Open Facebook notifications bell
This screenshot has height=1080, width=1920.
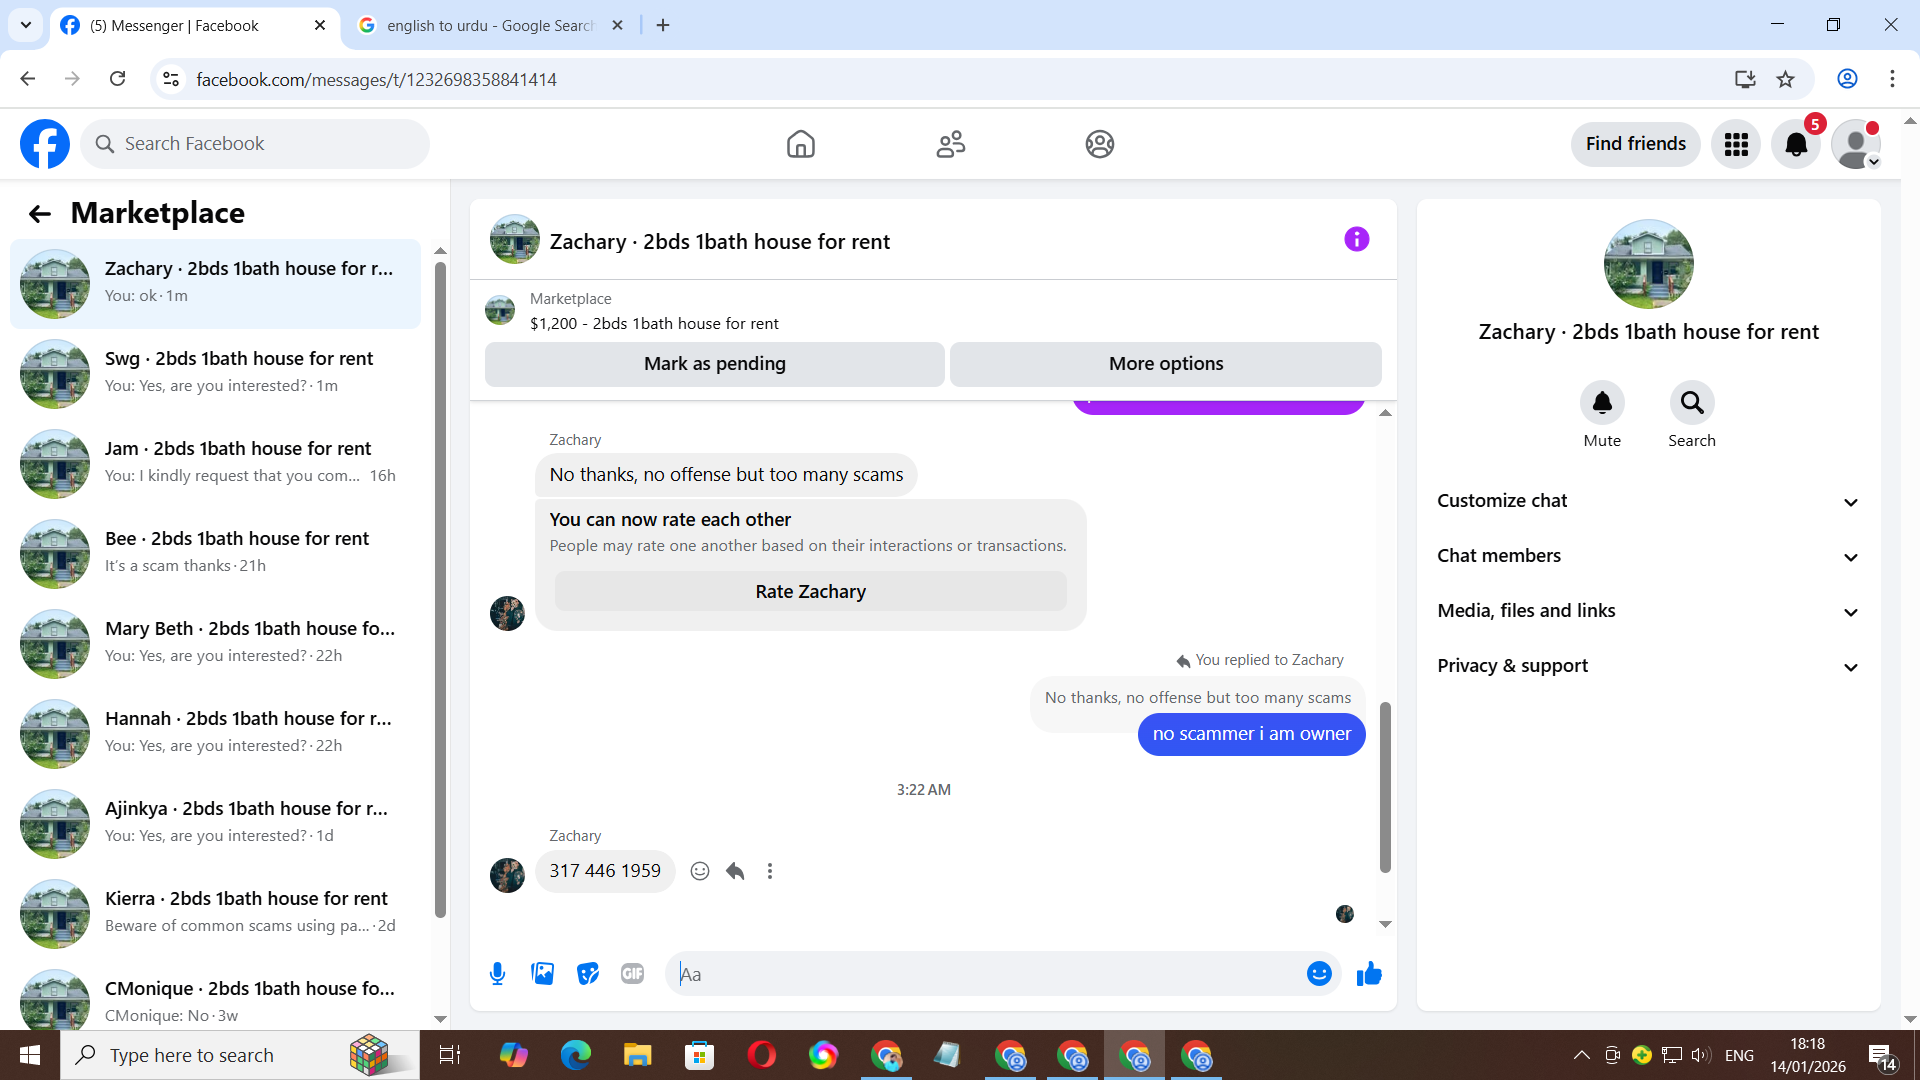click(1796, 144)
